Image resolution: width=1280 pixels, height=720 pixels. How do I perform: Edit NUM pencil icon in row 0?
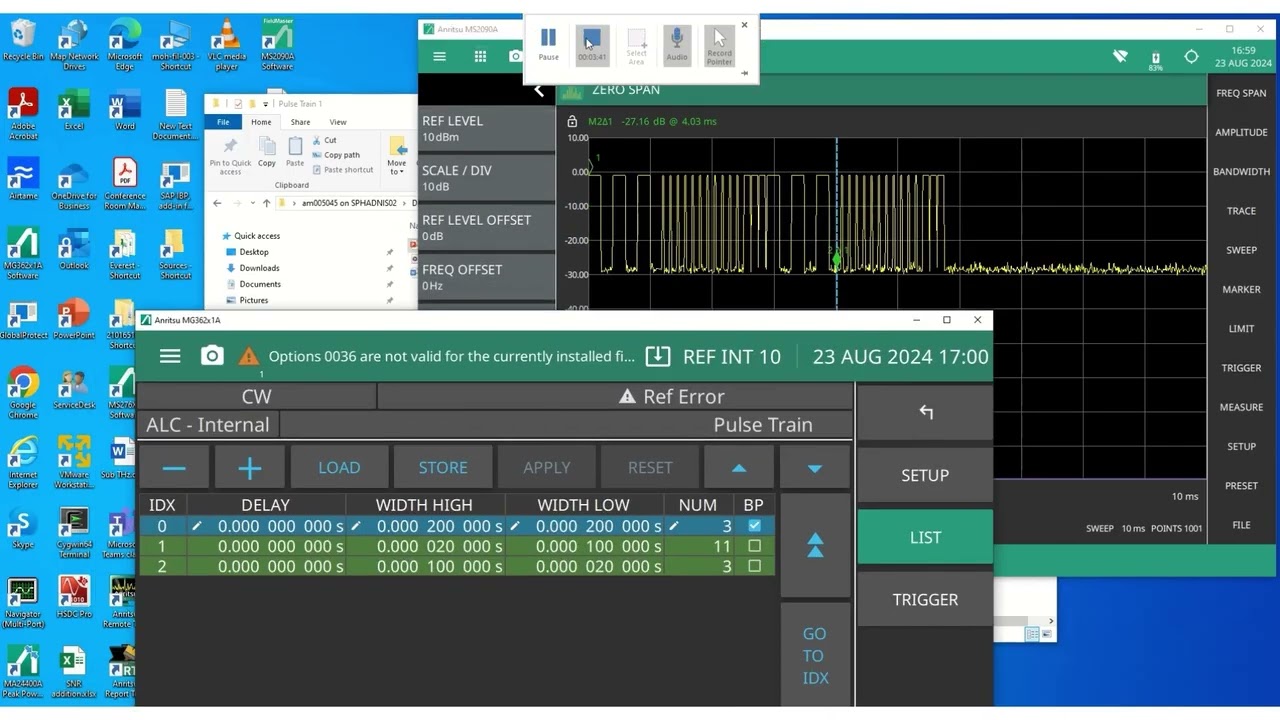pyautogui.click(x=674, y=526)
